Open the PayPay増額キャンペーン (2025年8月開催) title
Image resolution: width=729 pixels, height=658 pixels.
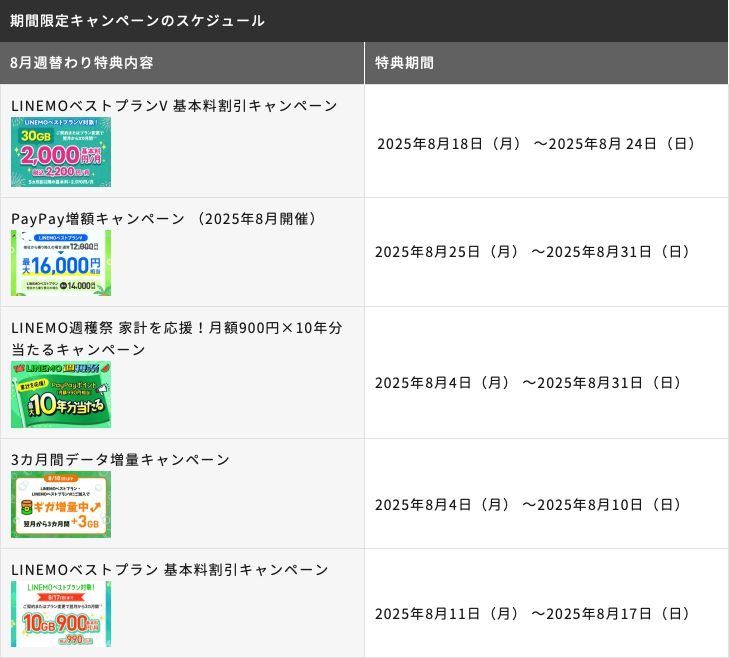click(164, 218)
